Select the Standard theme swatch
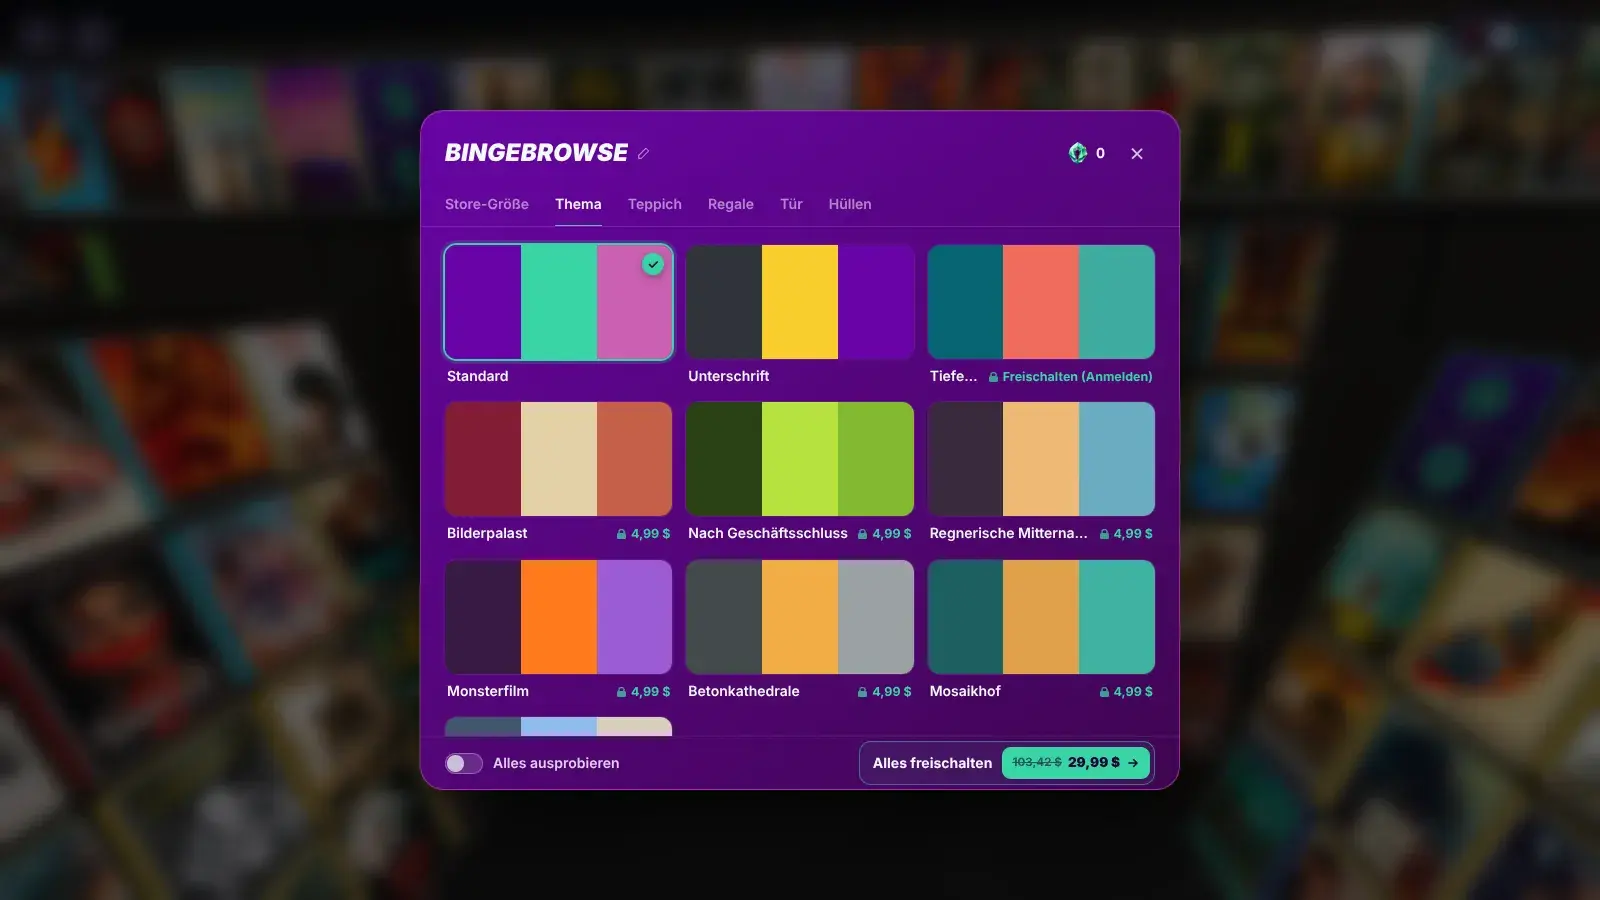The image size is (1600, 900). (x=559, y=302)
